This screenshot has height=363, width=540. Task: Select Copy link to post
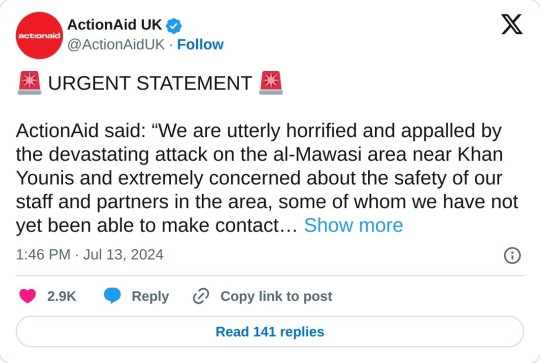pos(276,296)
